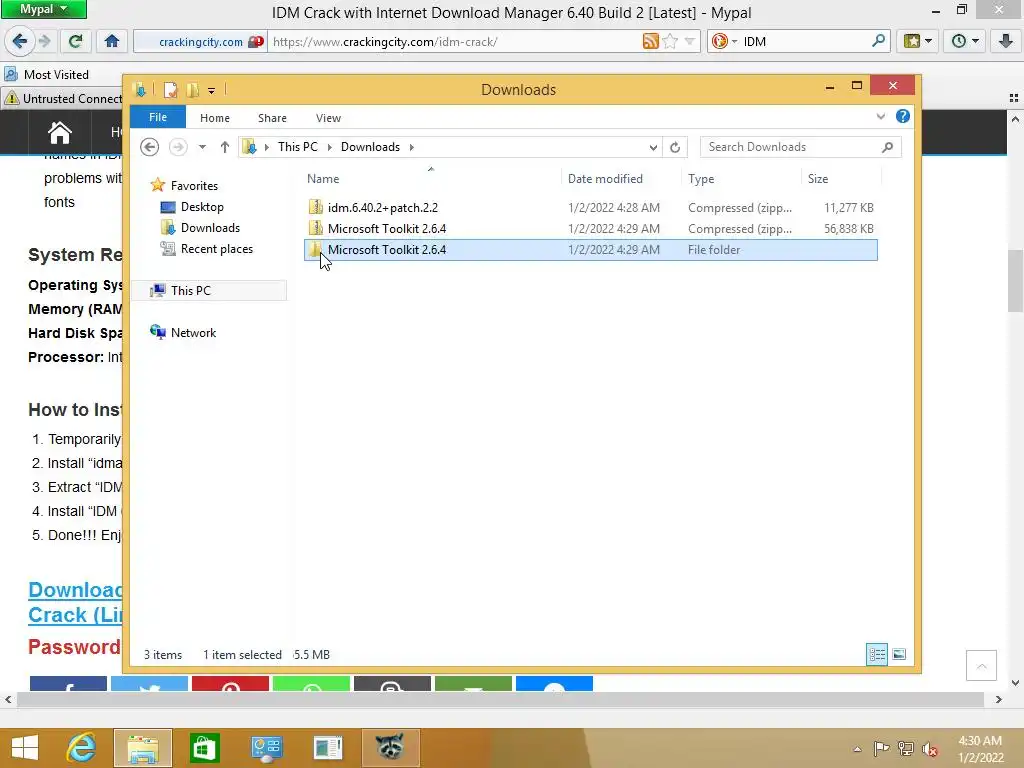Click site identity crackingcity.com badge

click(x=200, y=42)
